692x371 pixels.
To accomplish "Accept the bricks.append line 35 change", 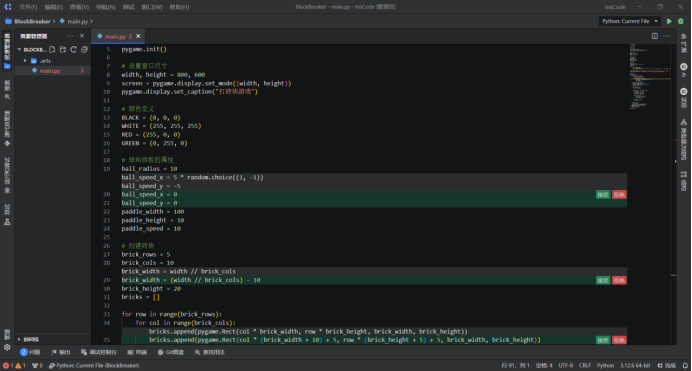I will 603,340.
